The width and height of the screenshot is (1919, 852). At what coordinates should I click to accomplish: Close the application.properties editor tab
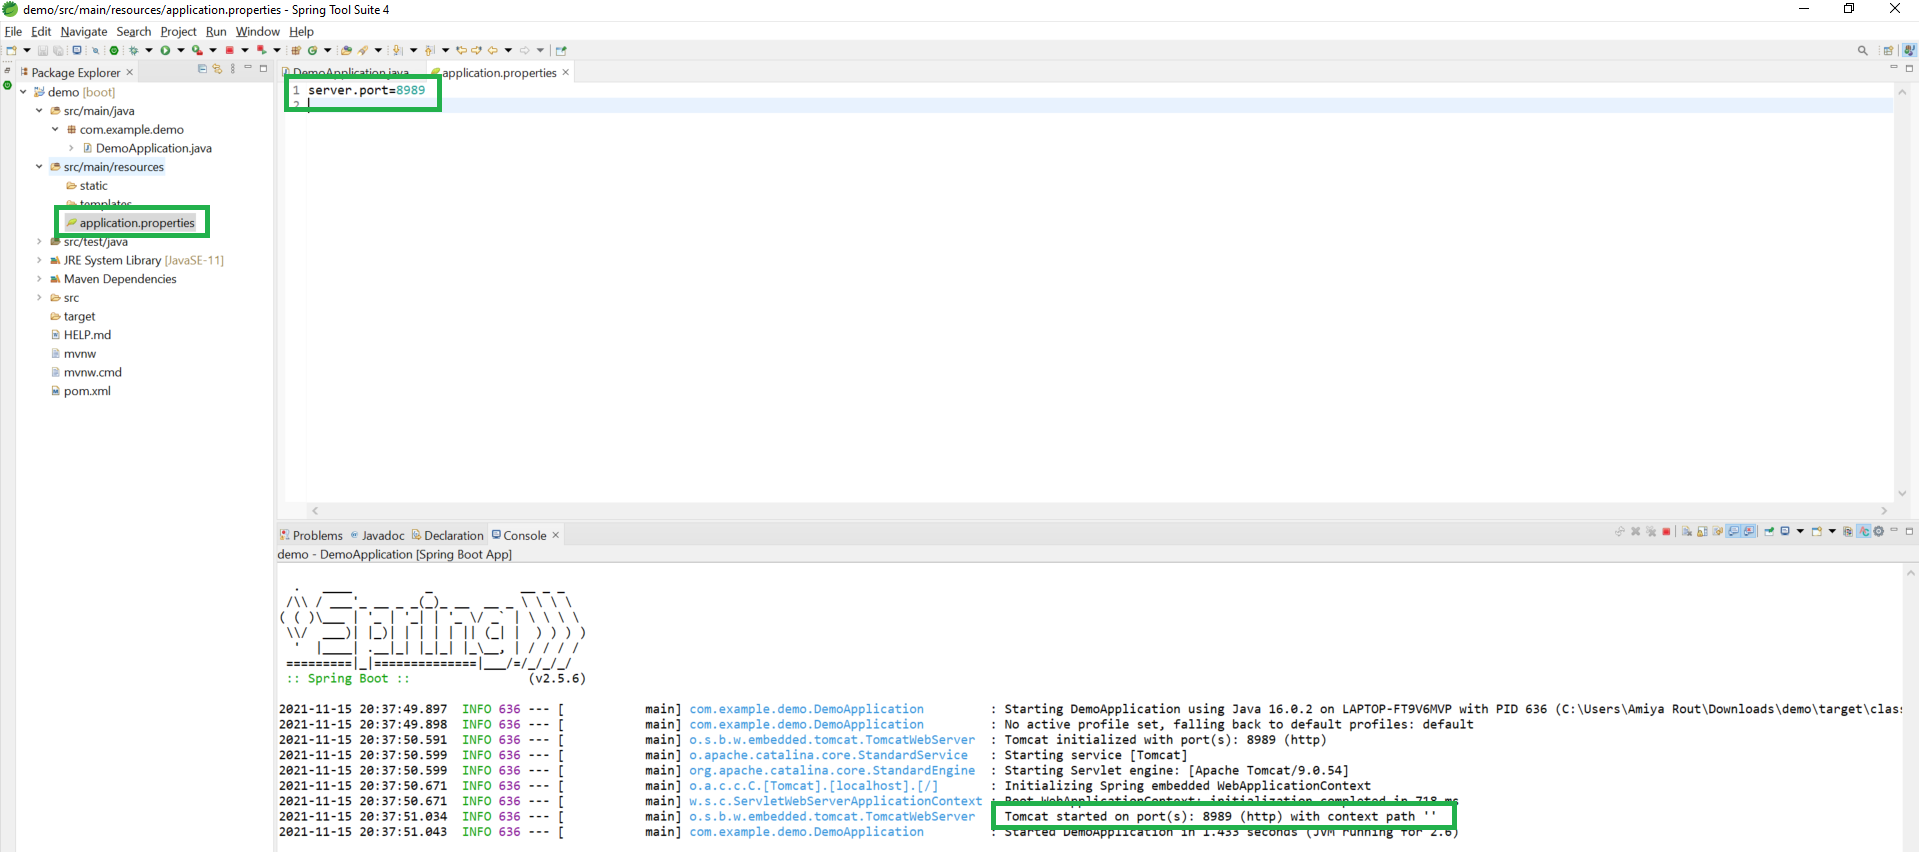[566, 72]
